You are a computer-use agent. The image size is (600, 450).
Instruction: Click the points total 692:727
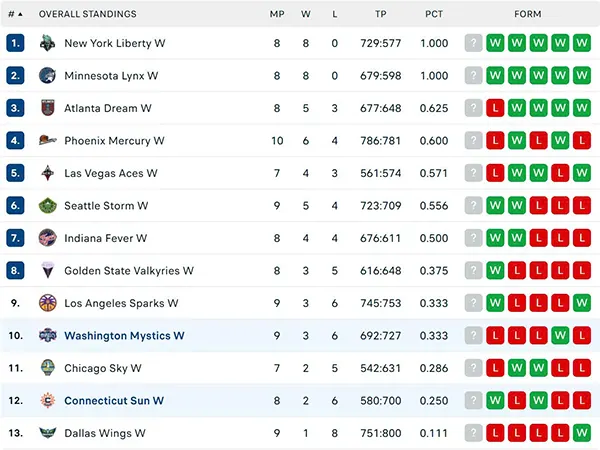click(381, 336)
